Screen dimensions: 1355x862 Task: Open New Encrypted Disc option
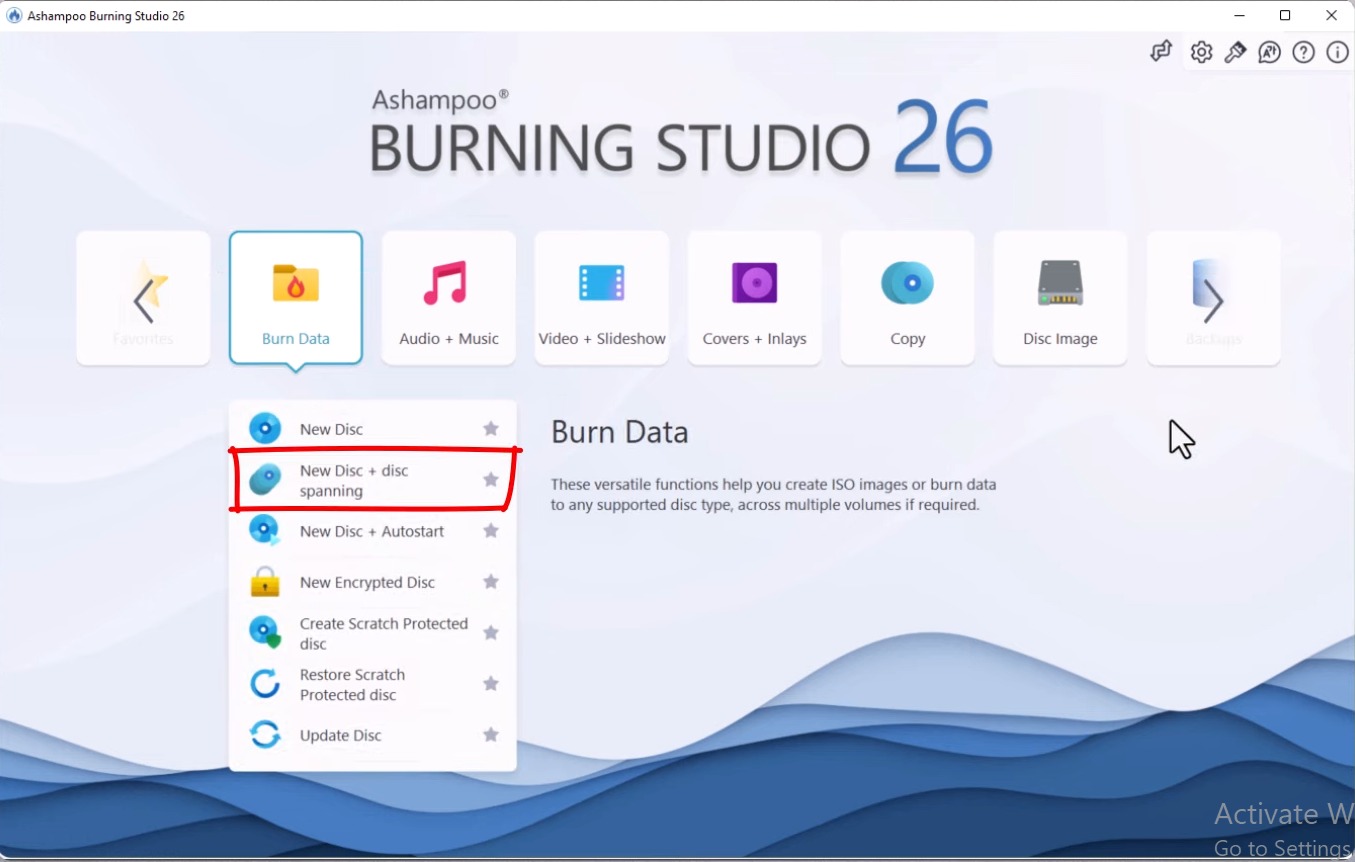click(373, 582)
